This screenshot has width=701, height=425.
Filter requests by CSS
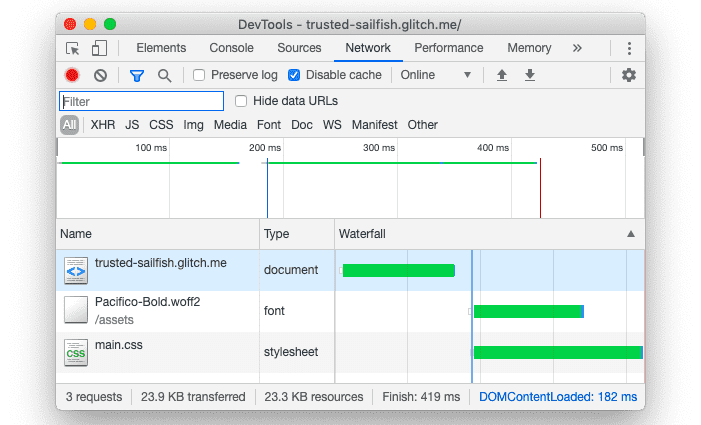pos(161,125)
